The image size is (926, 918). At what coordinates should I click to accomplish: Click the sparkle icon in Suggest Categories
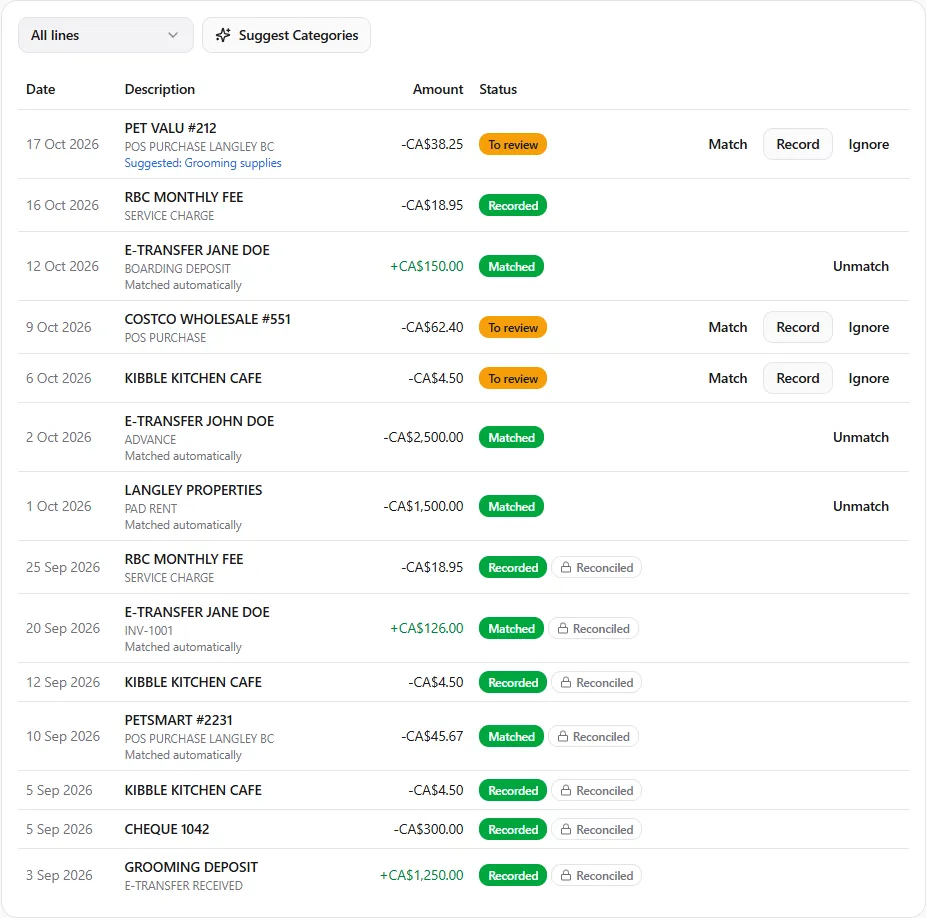[223, 35]
